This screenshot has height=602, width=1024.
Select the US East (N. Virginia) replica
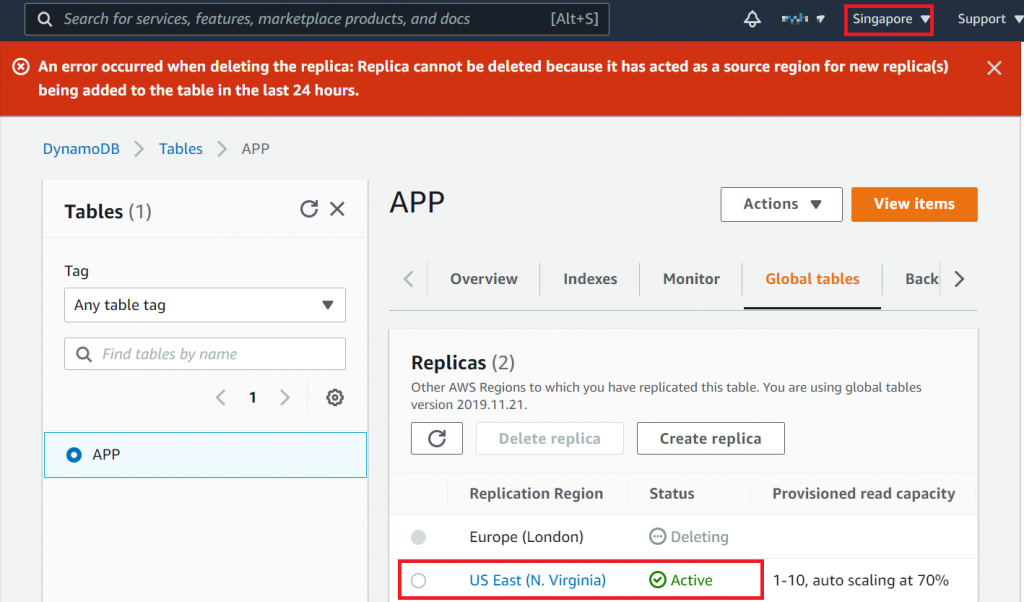tap(418, 580)
